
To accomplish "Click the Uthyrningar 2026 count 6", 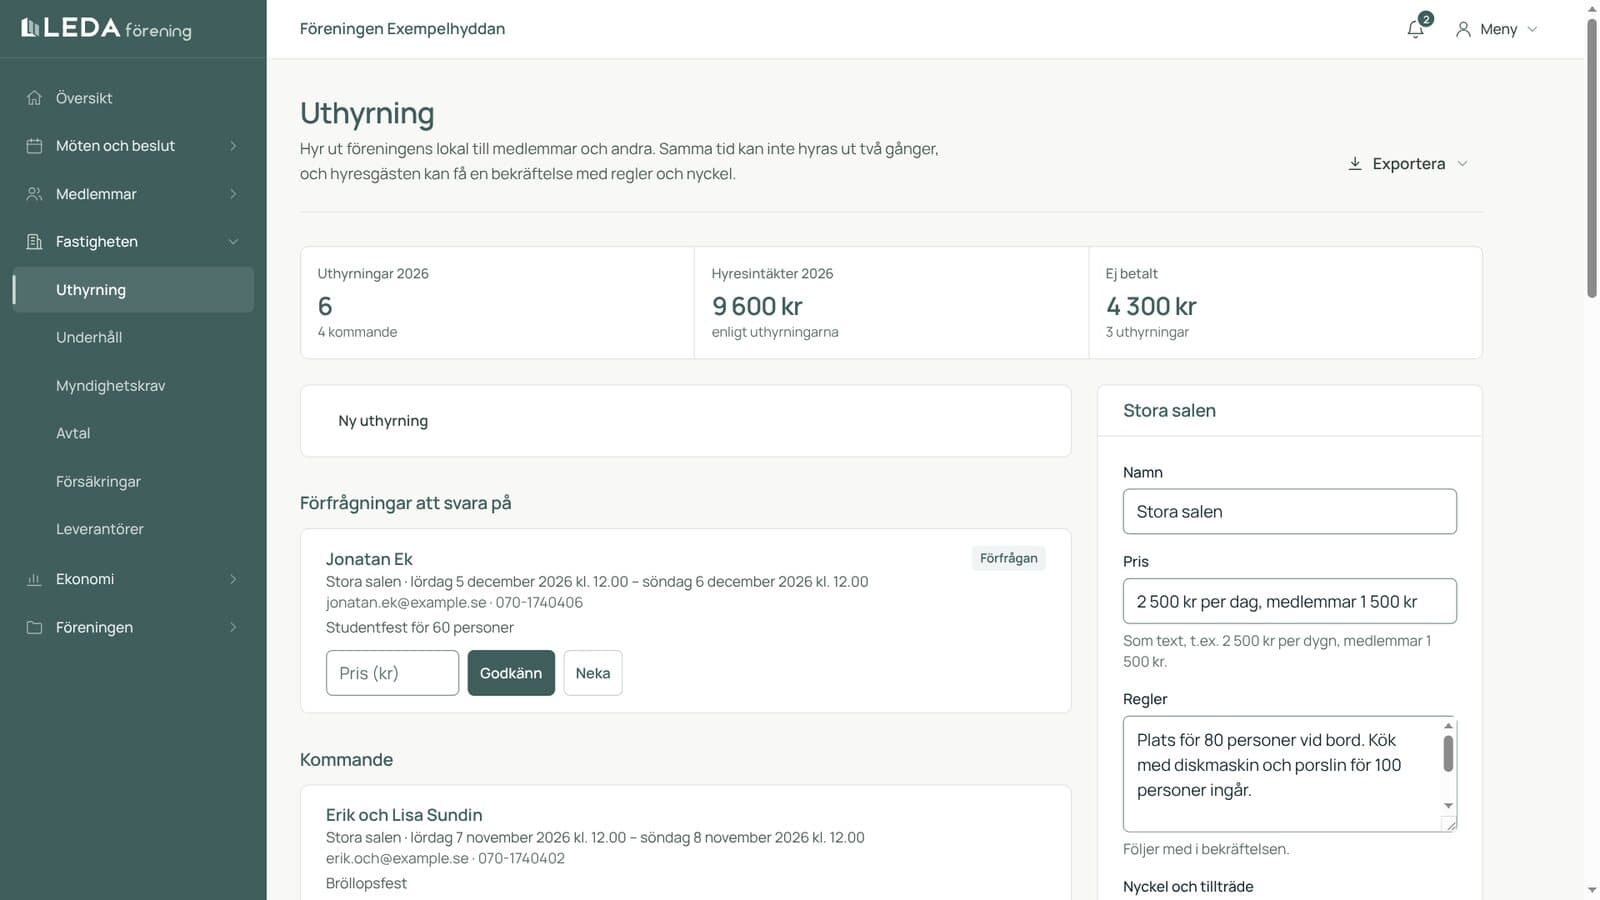I will 325,306.
